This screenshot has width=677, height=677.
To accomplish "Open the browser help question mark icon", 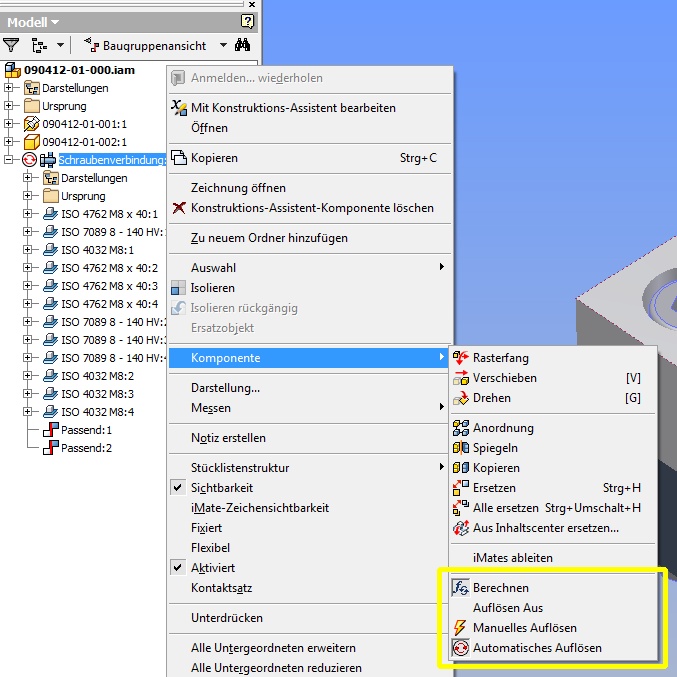I will [247, 21].
